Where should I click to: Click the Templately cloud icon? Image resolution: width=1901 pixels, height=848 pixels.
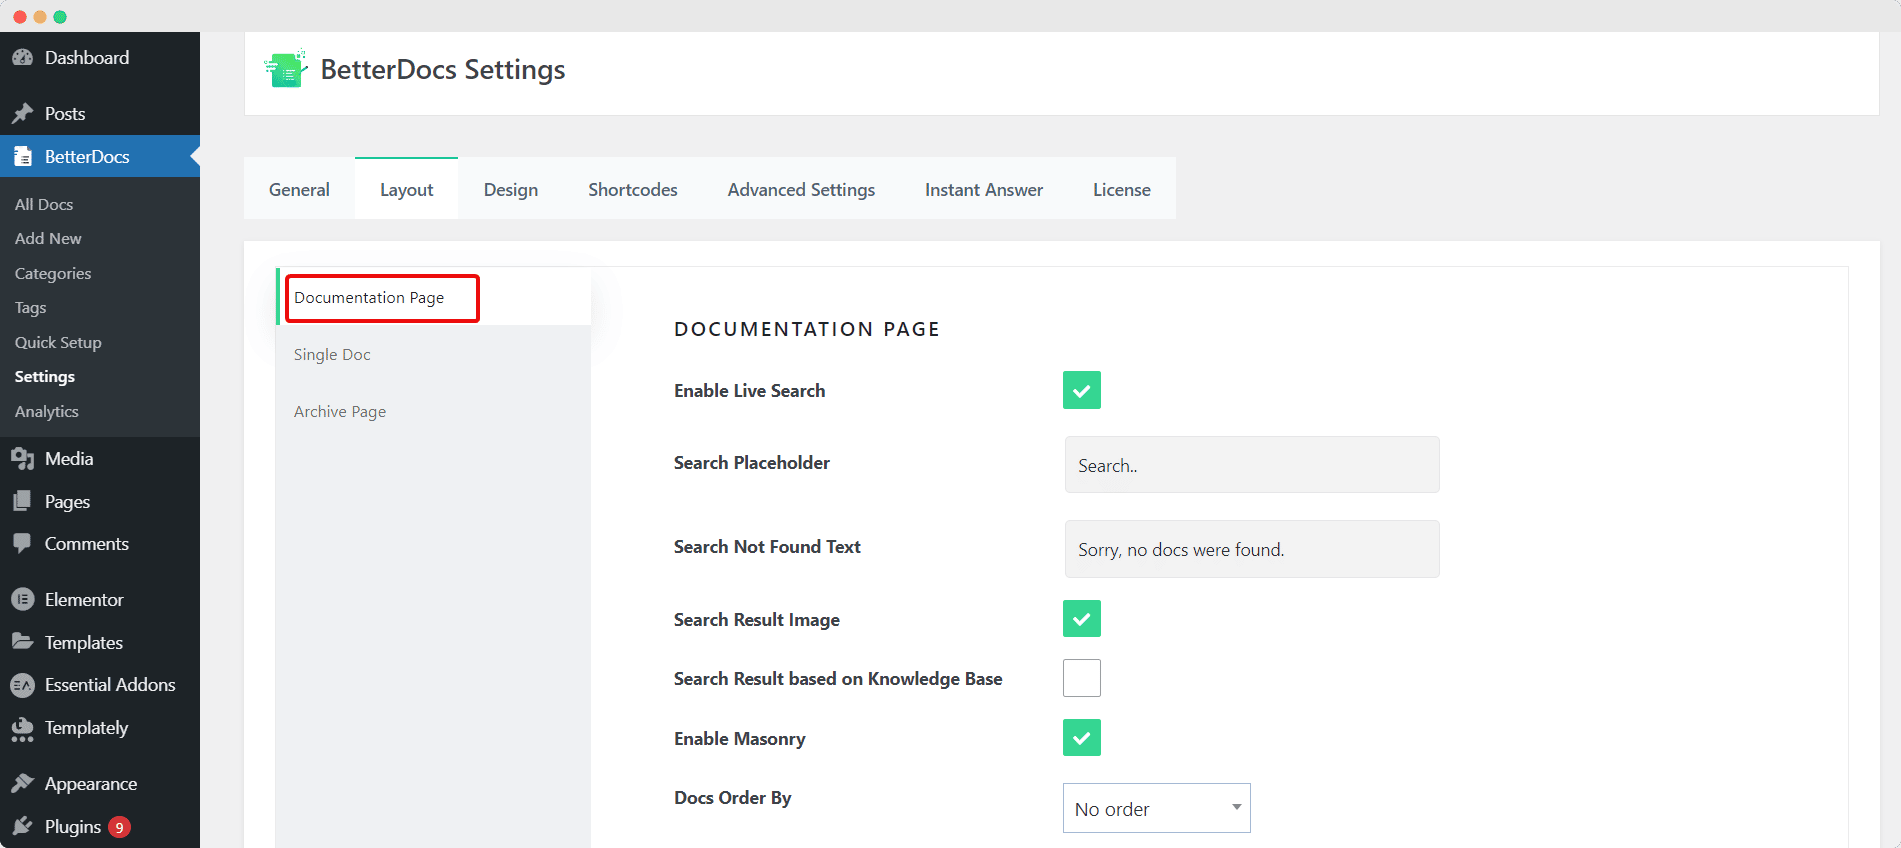click(22, 729)
